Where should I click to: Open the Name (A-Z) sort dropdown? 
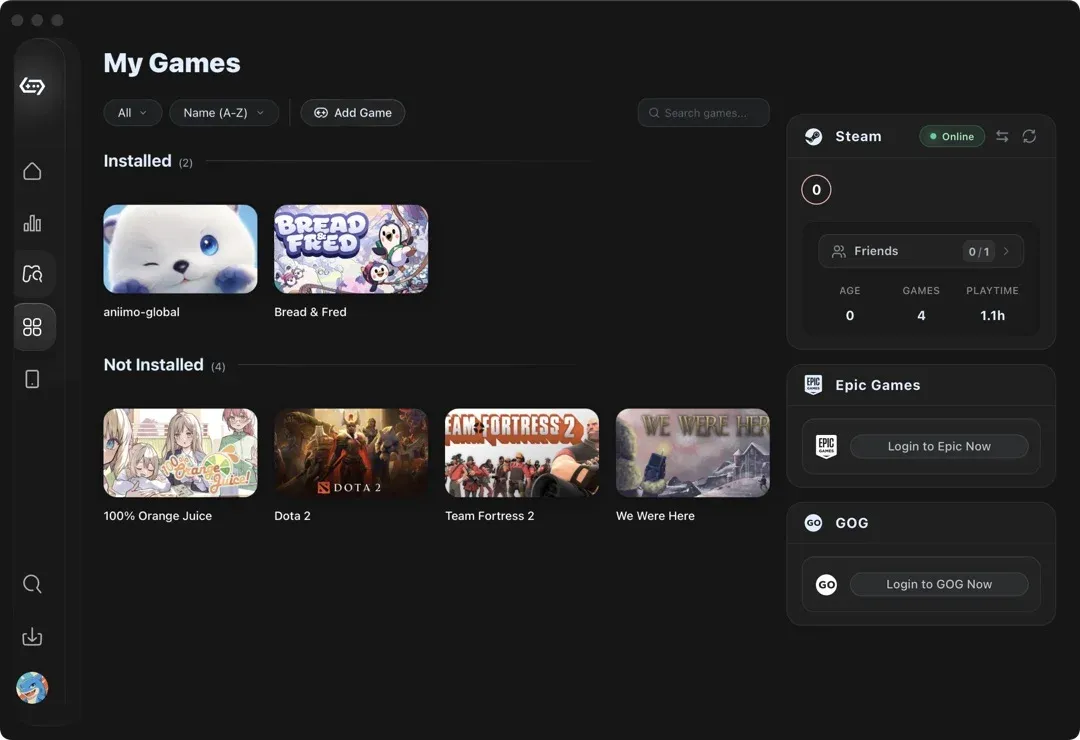click(224, 113)
